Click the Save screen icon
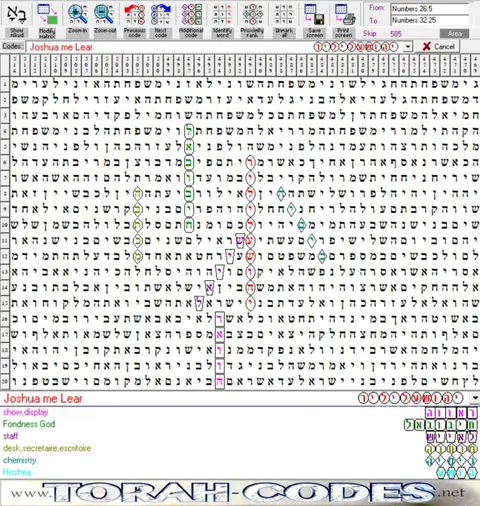The height and width of the screenshot is (506, 480). click(314, 14)
